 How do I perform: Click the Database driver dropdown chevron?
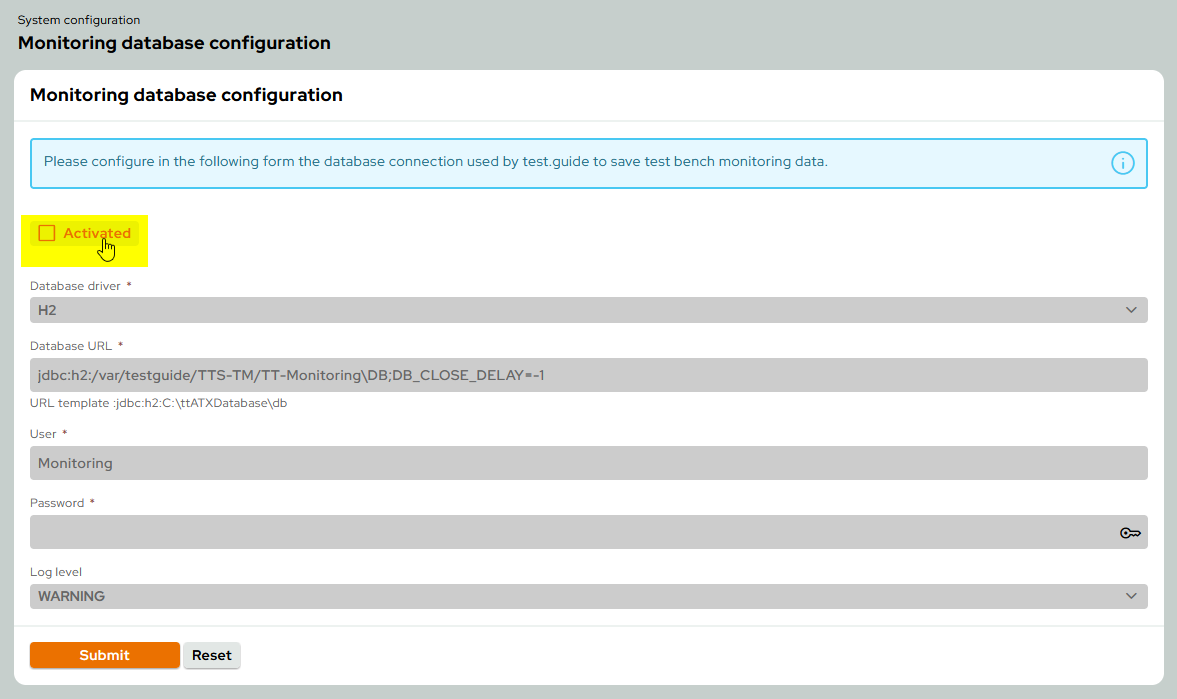point(1133,310)
